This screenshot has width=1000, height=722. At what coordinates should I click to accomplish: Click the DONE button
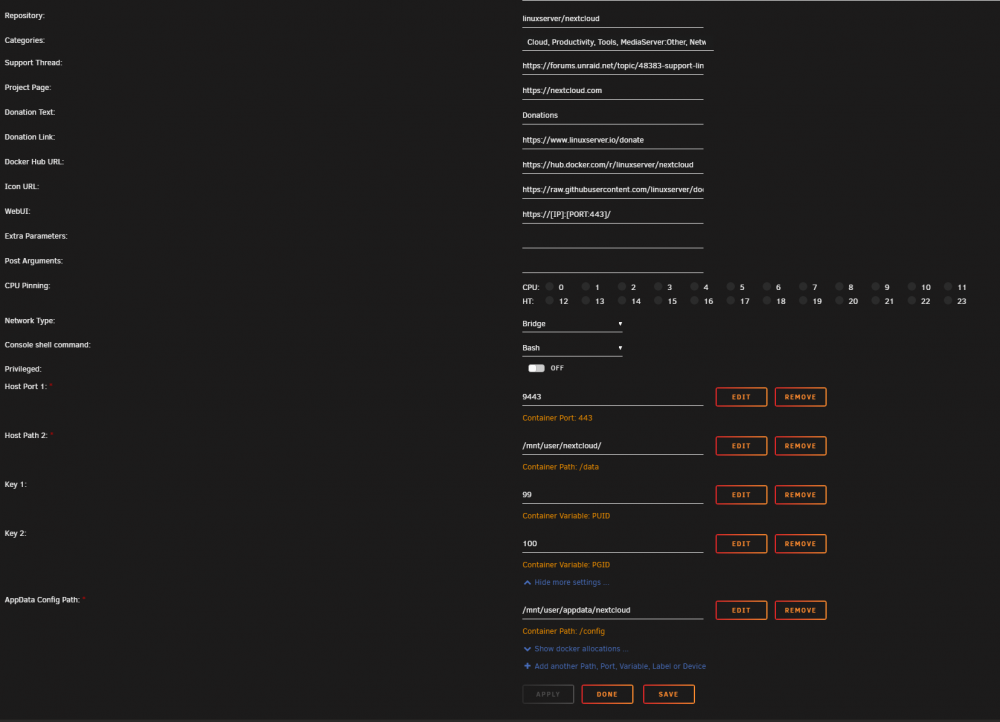pos(607,694)
